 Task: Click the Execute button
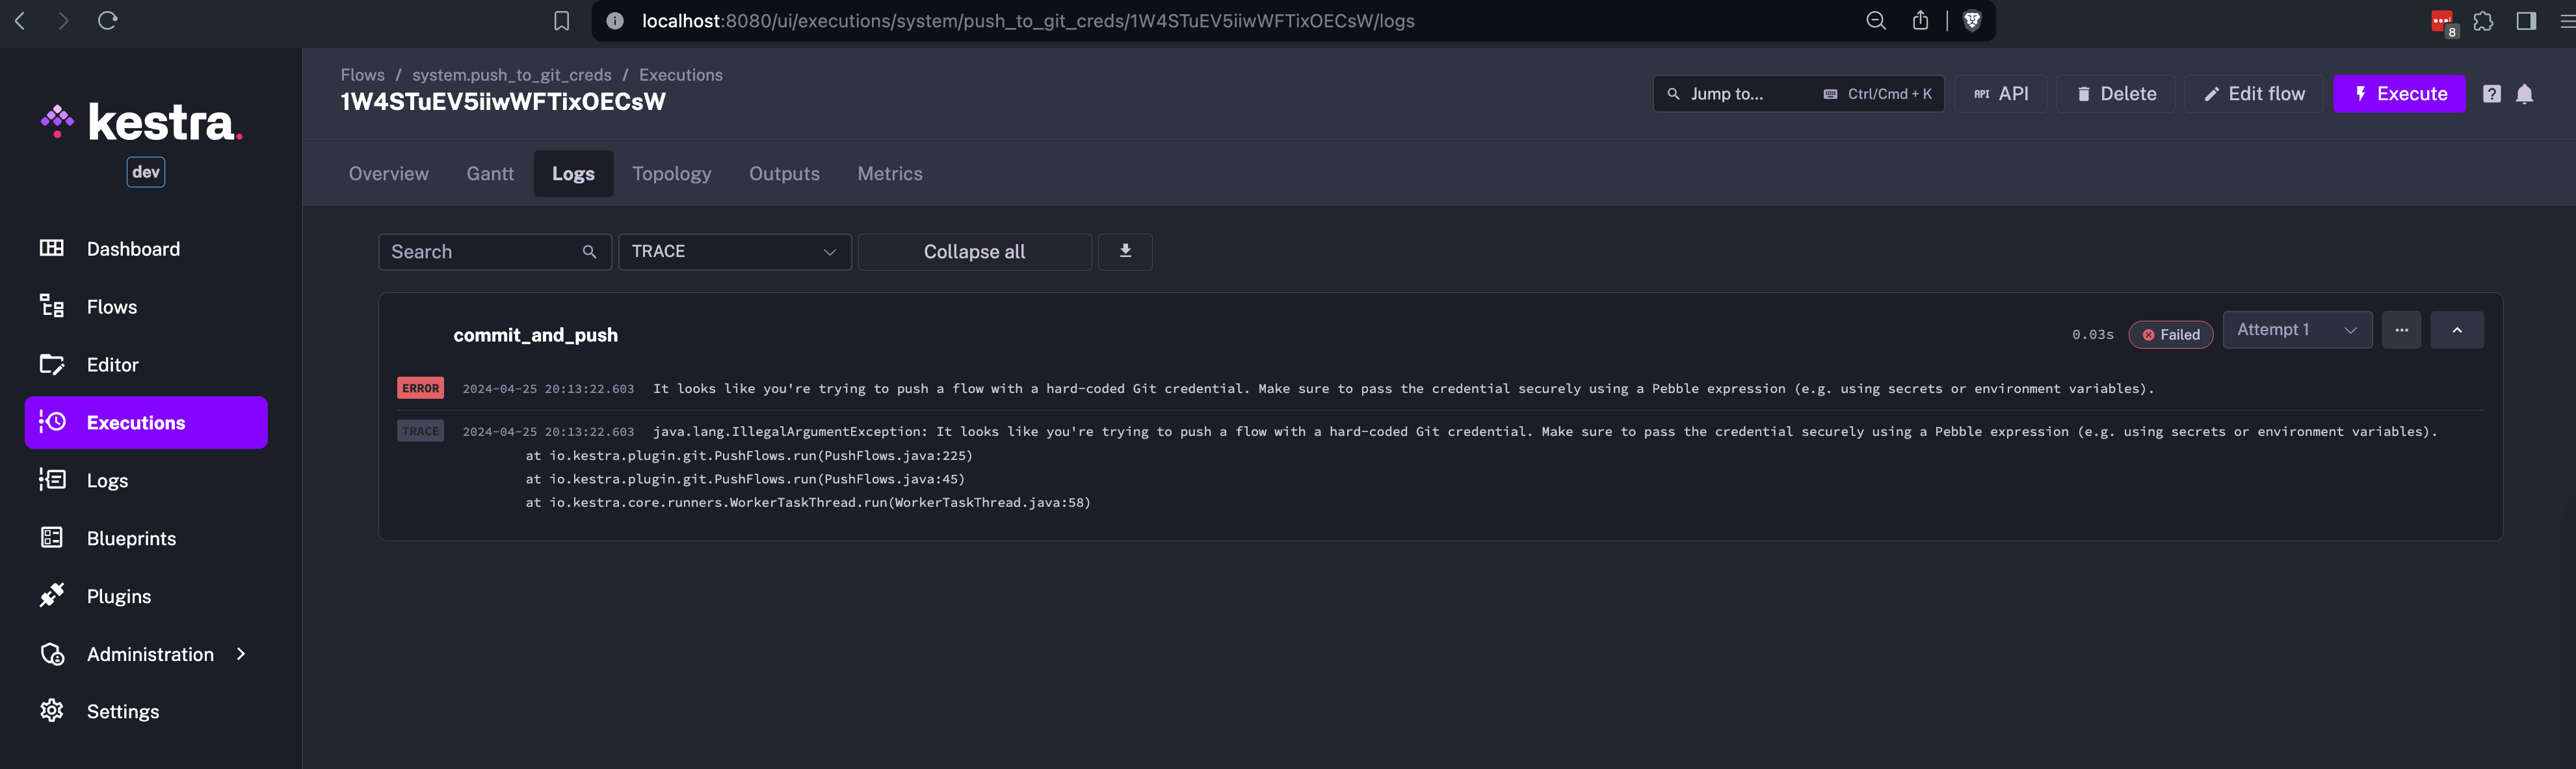(x=2399, y=93)
